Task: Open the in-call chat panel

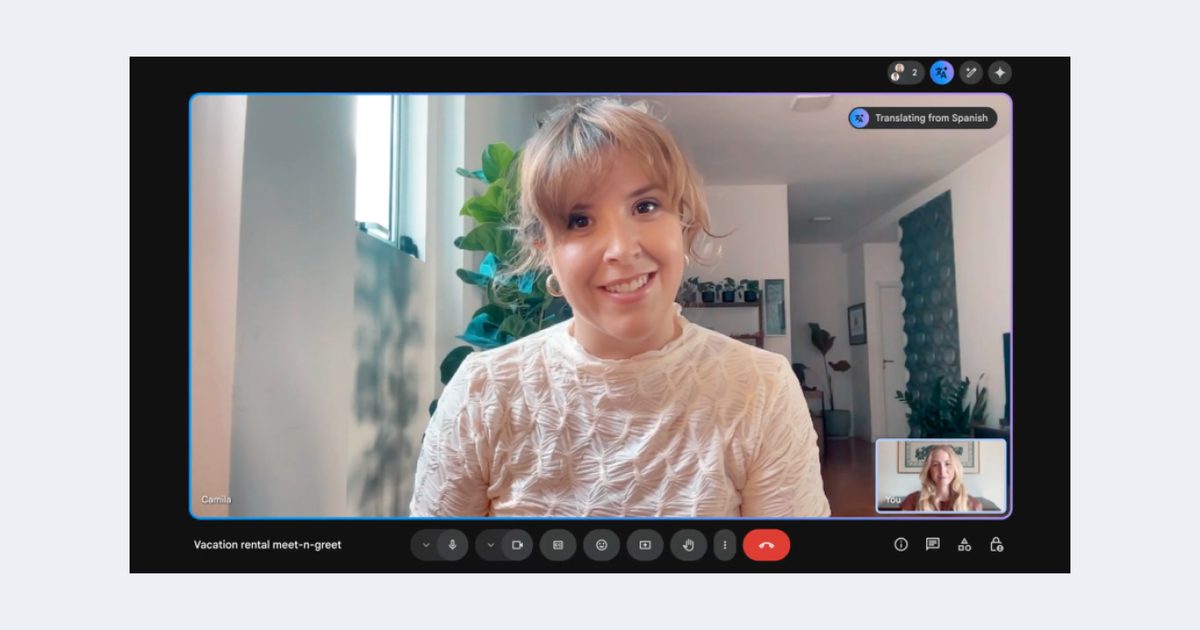Action: tap(933, 545)
